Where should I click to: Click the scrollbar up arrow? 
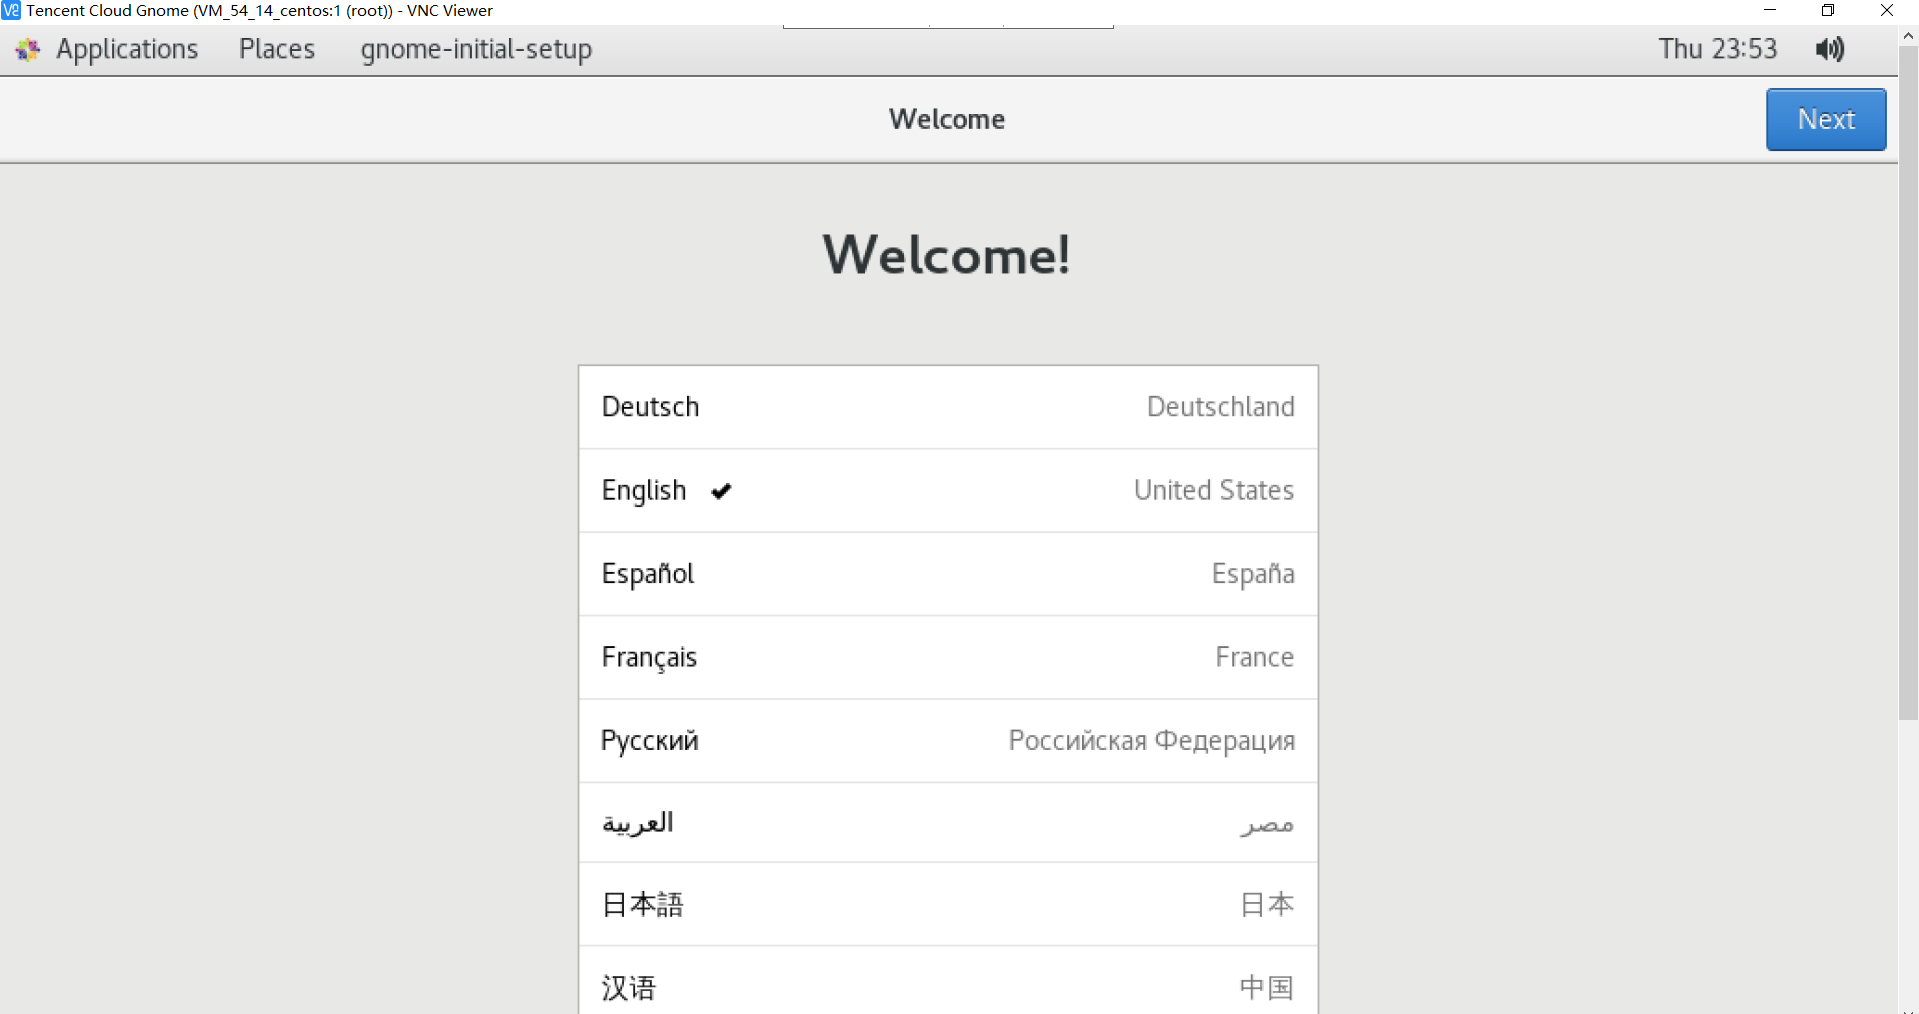pos(1907,35)
